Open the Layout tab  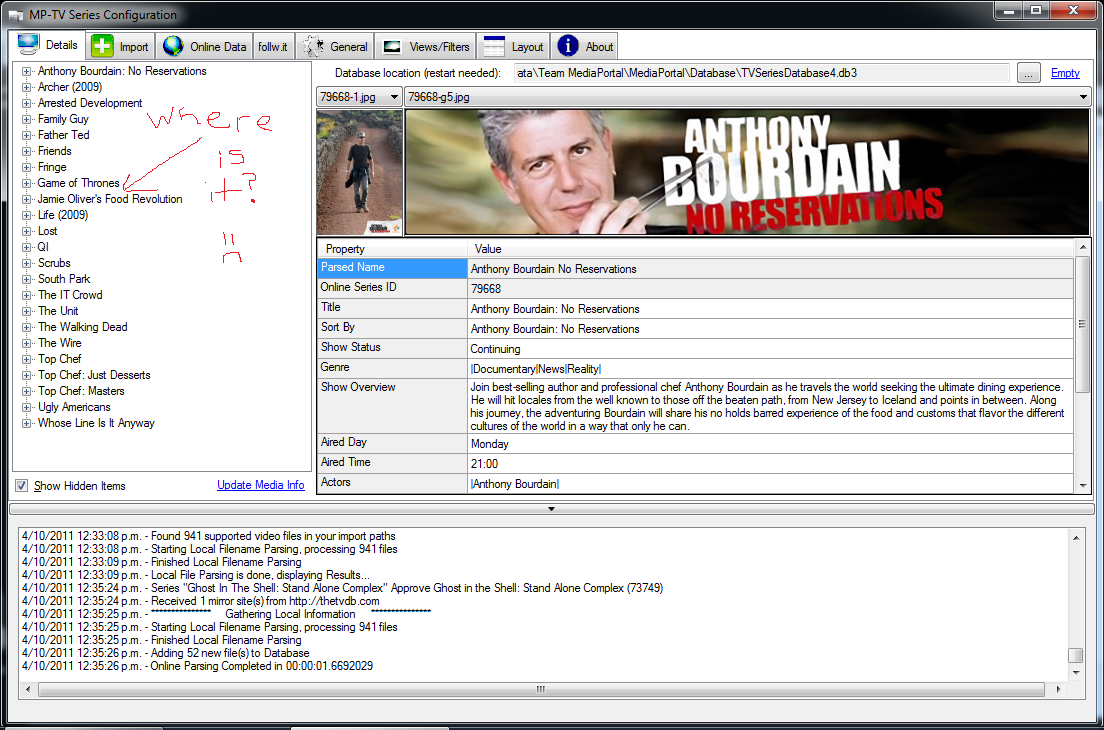513,46
